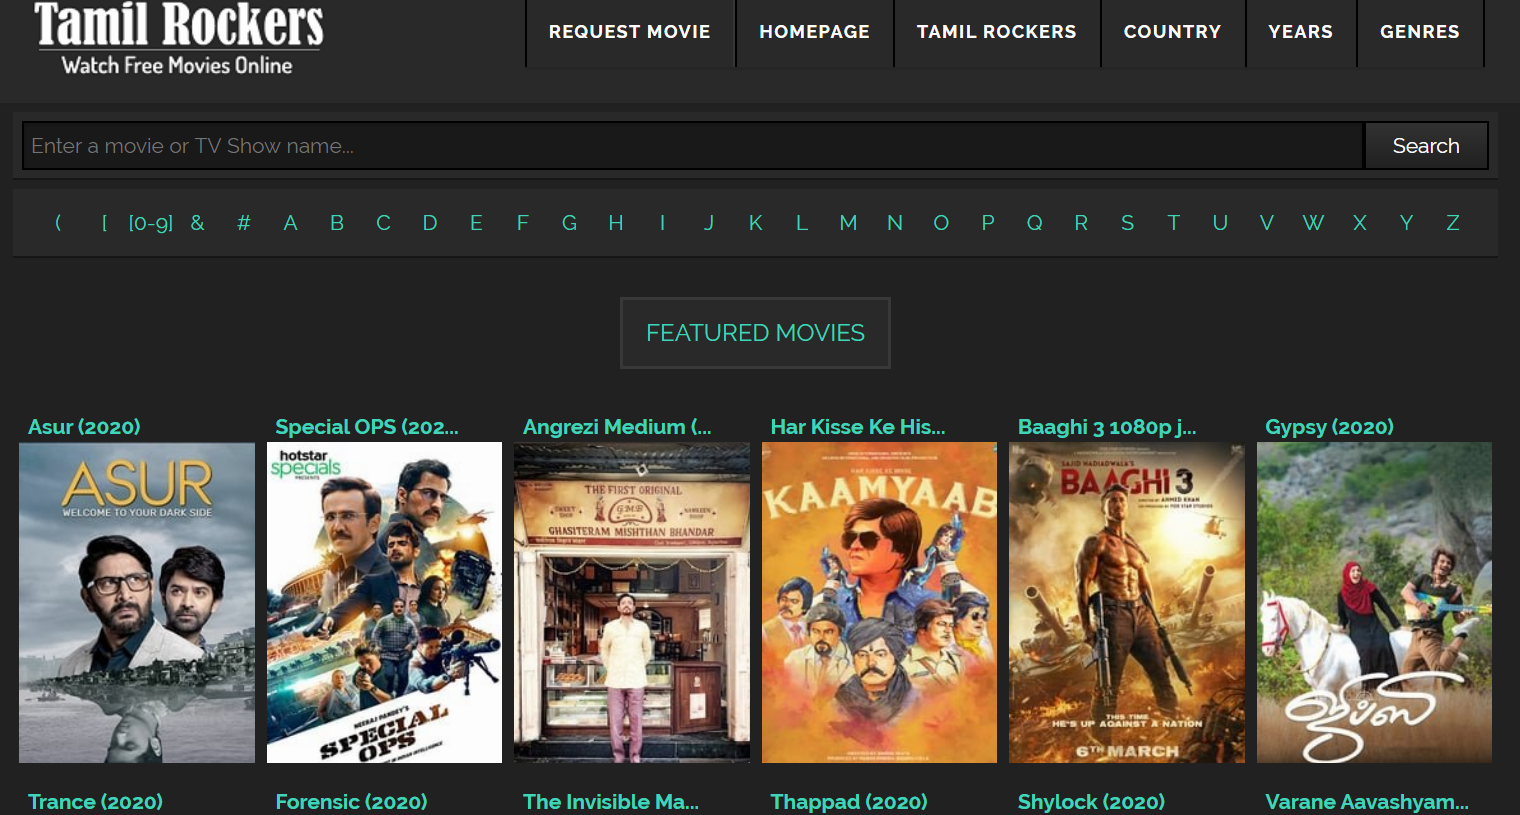This screenshot has height=815, width=1520.
Task: Select TAMIL ROCKERS navigation item
Action: (x=997, y=32)
